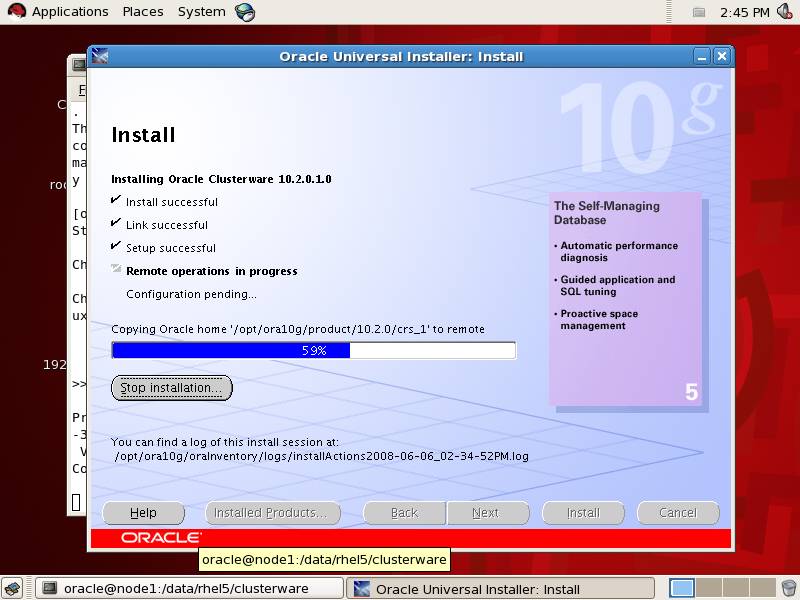Image resolution: width=800 pixels, height=600 pixels.
Task: Click the Install button
Action: pos(583,513)
